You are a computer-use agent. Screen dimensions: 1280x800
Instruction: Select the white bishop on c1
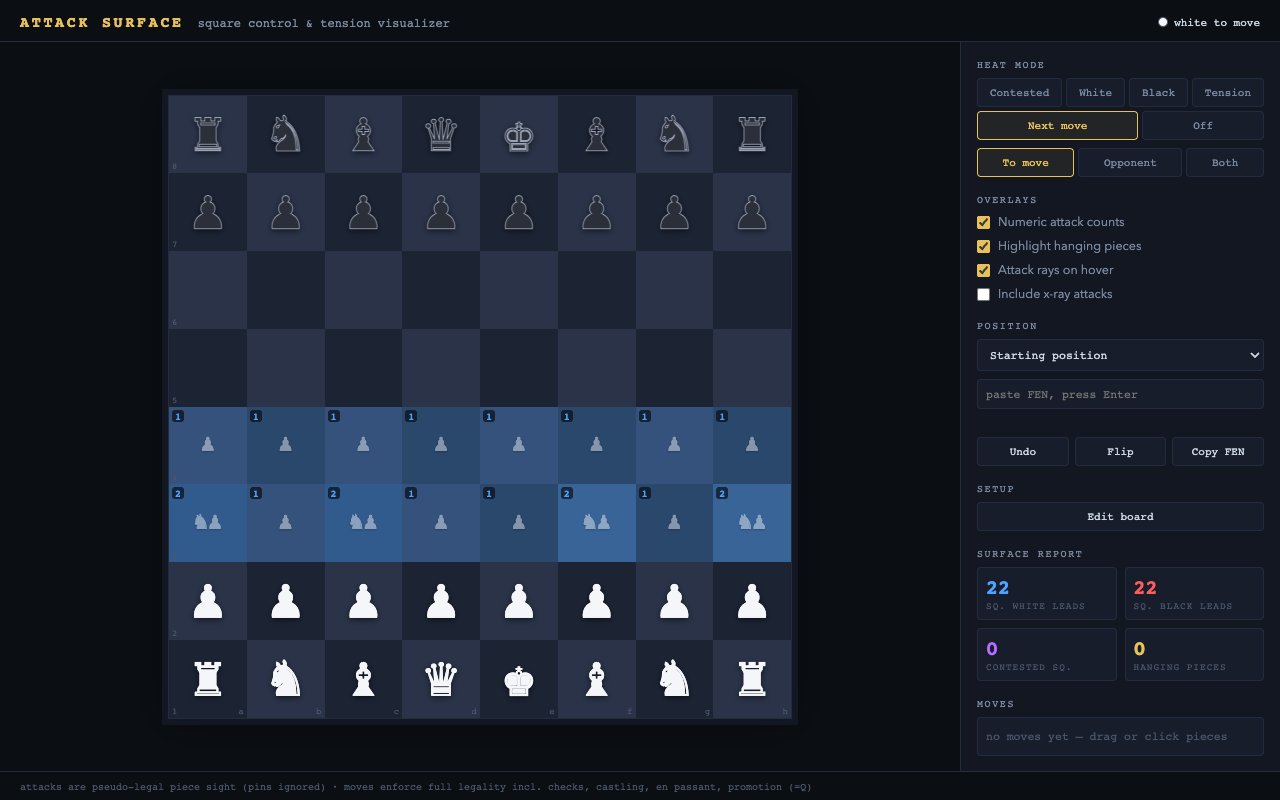[363, 679]
